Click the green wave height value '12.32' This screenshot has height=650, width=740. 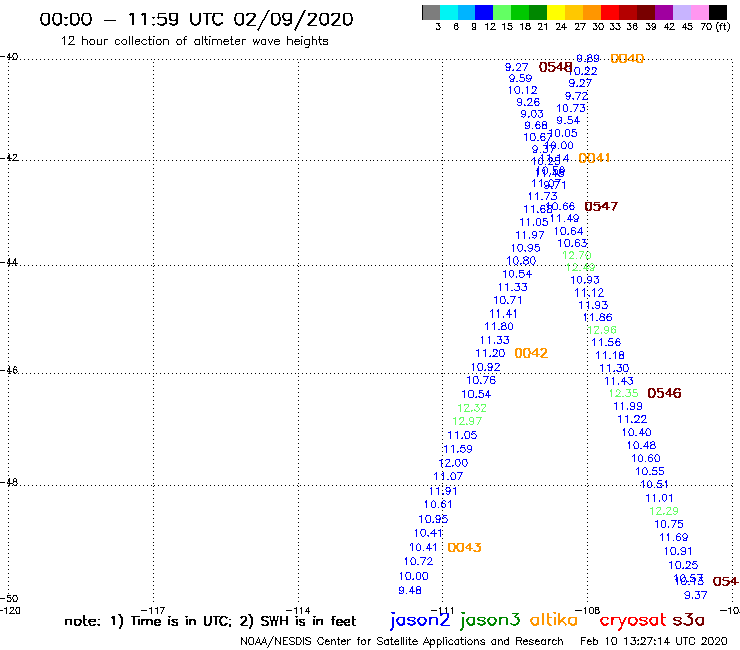coord(472,408)
